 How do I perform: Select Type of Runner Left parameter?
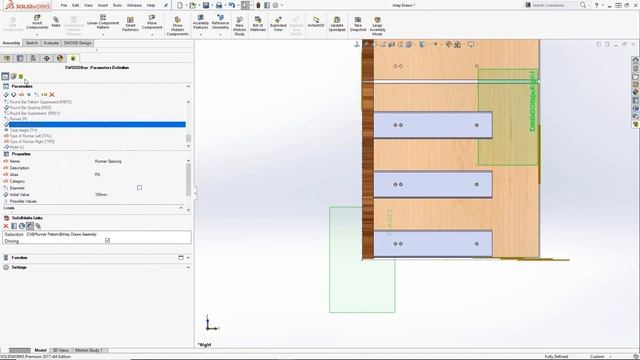[30, 136]
